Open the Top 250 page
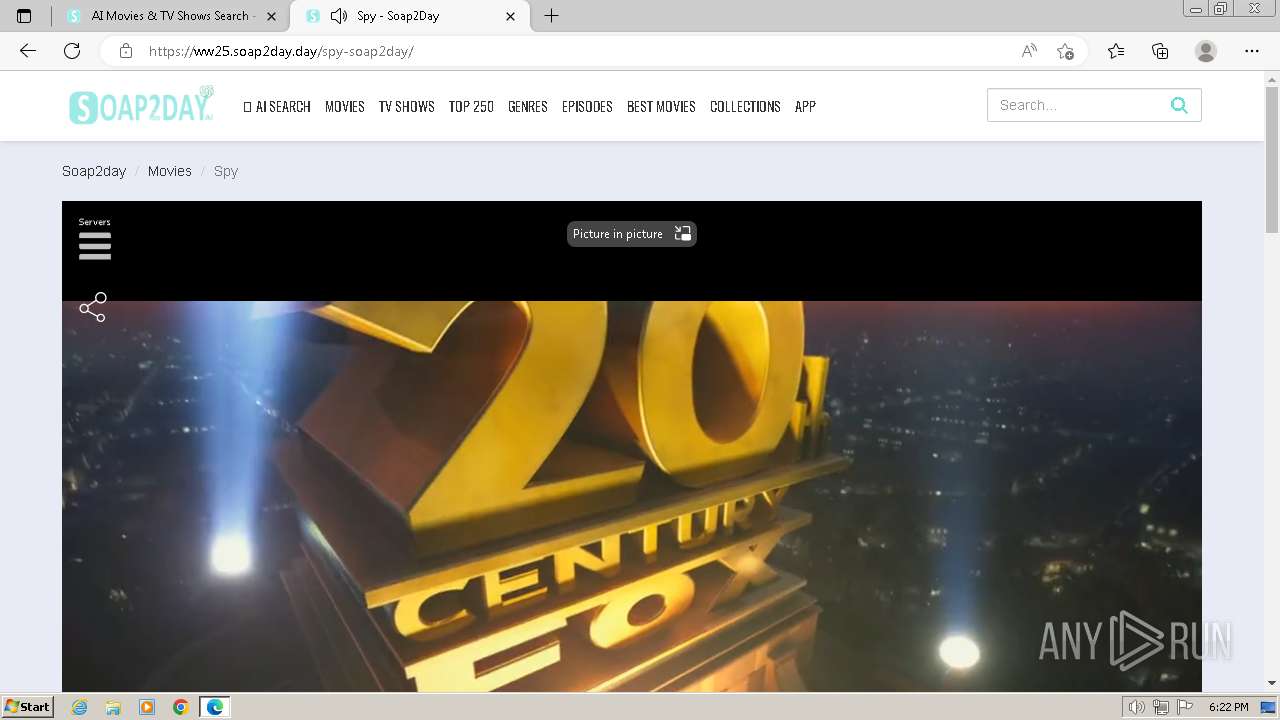Image resolution: width=1280 pixels, height=720 pixels. [x=471, y=106]
